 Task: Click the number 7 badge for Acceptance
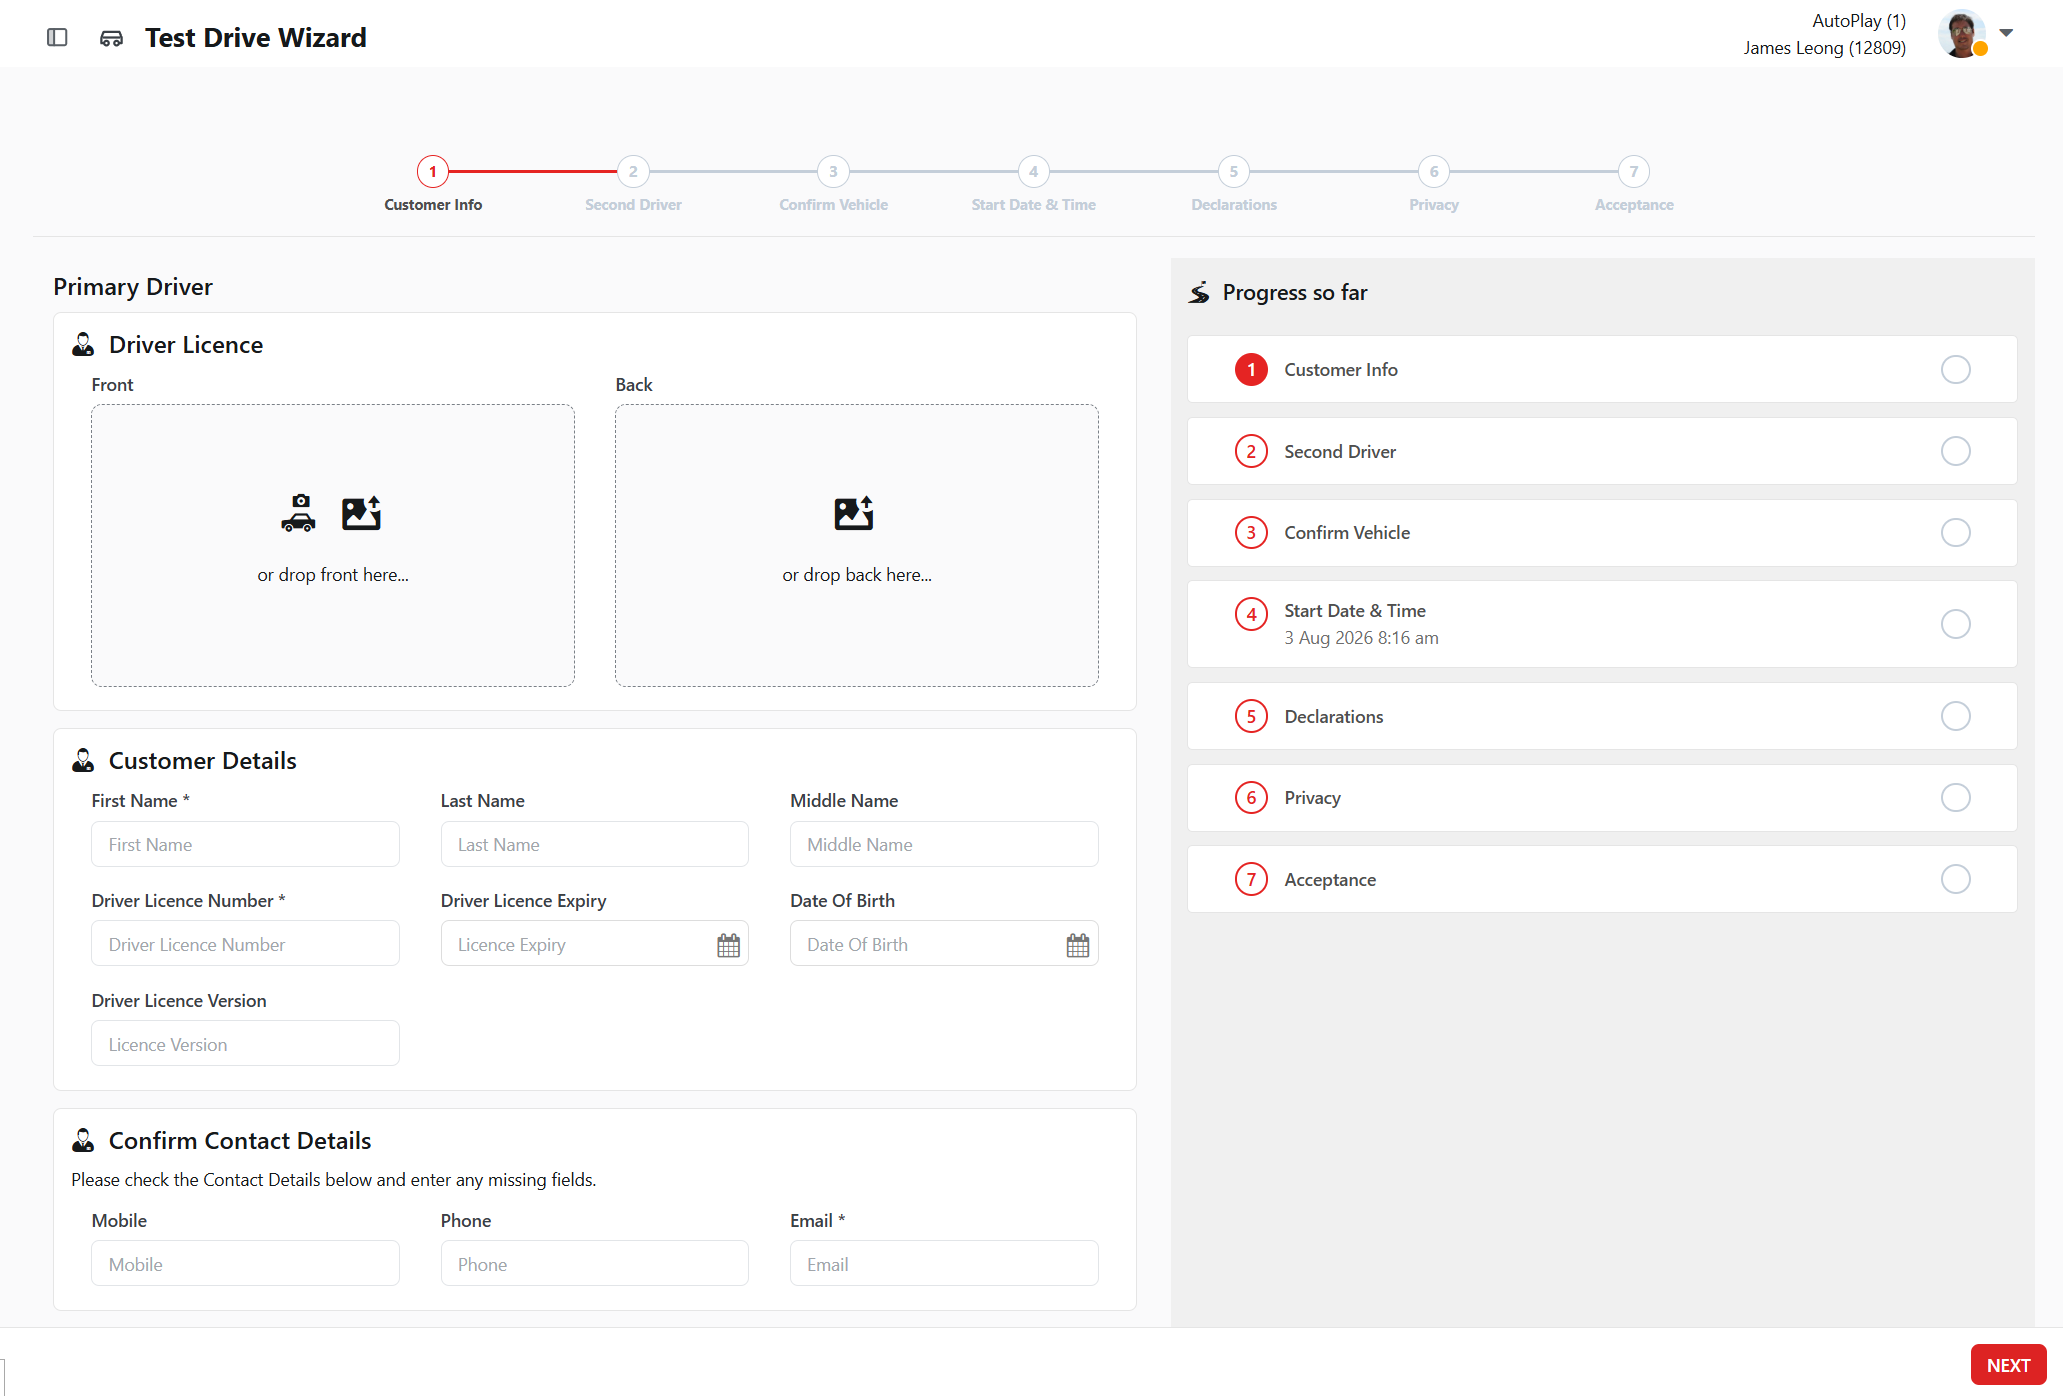(x=1251, y=879)
